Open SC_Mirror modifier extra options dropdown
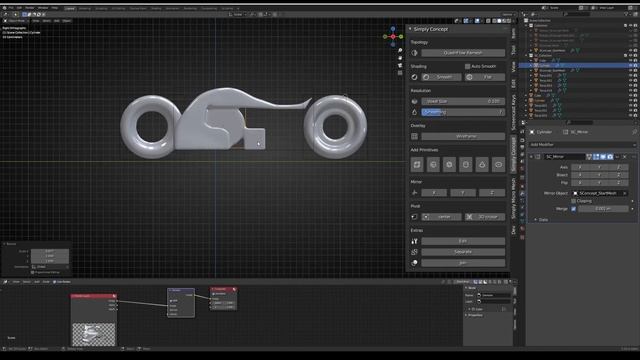Image resolution: width=640 pixels, height=360 pixels. 618,157
